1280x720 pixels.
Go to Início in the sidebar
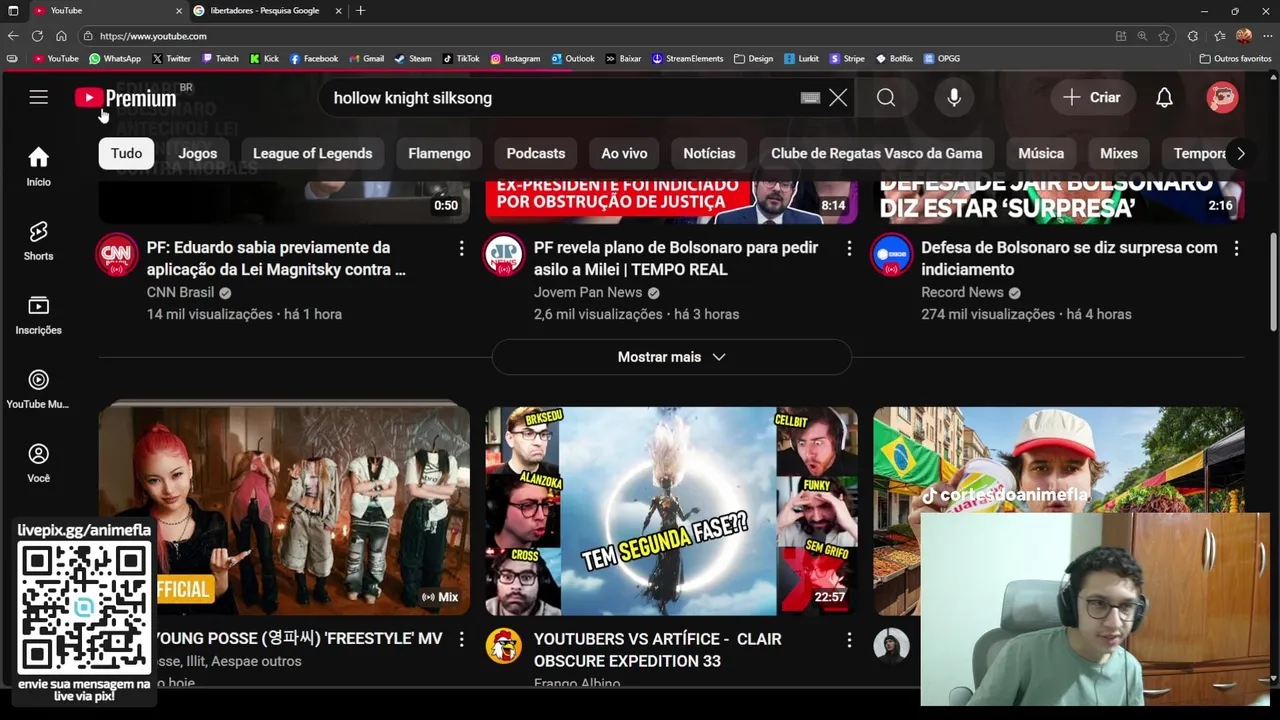pyautogui.click(x=38, y=167)
